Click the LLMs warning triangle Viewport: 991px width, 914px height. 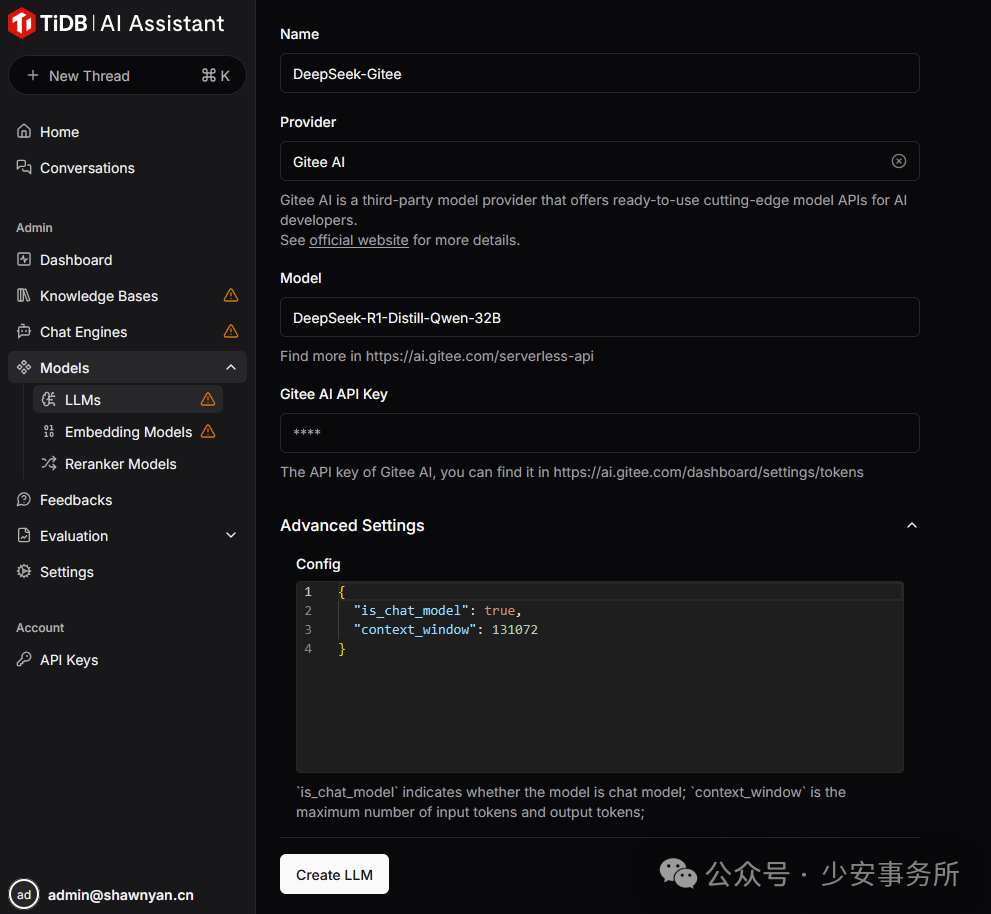208,399
